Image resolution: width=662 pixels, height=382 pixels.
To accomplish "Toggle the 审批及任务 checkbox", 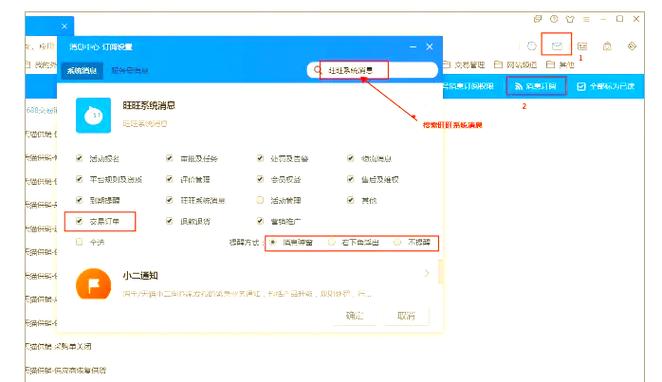I will click(x=169, y=158).
